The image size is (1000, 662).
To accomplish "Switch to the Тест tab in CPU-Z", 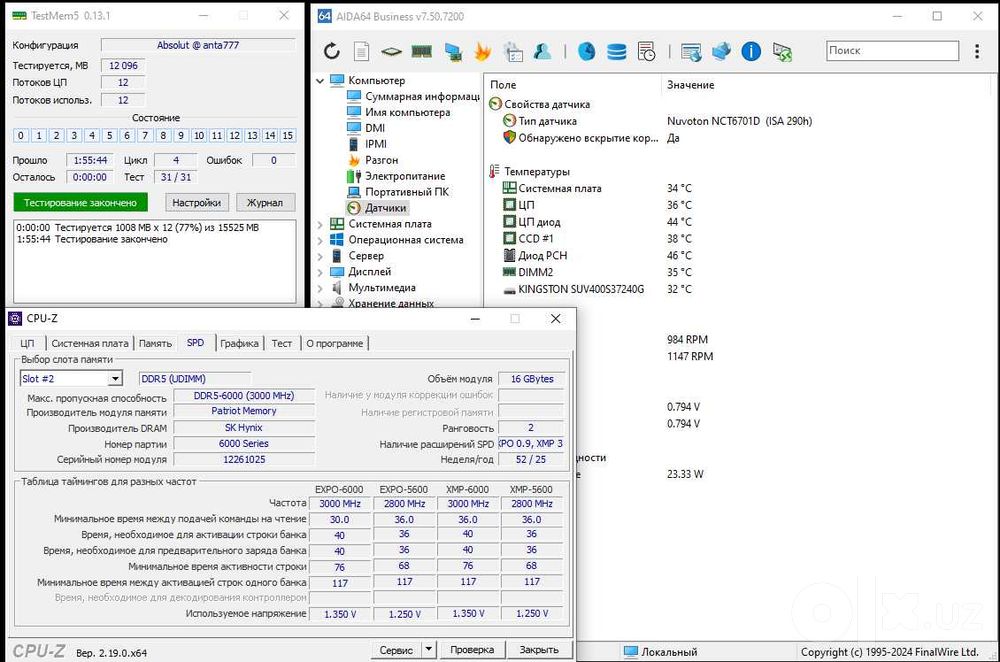I will (x=282, y=343).
